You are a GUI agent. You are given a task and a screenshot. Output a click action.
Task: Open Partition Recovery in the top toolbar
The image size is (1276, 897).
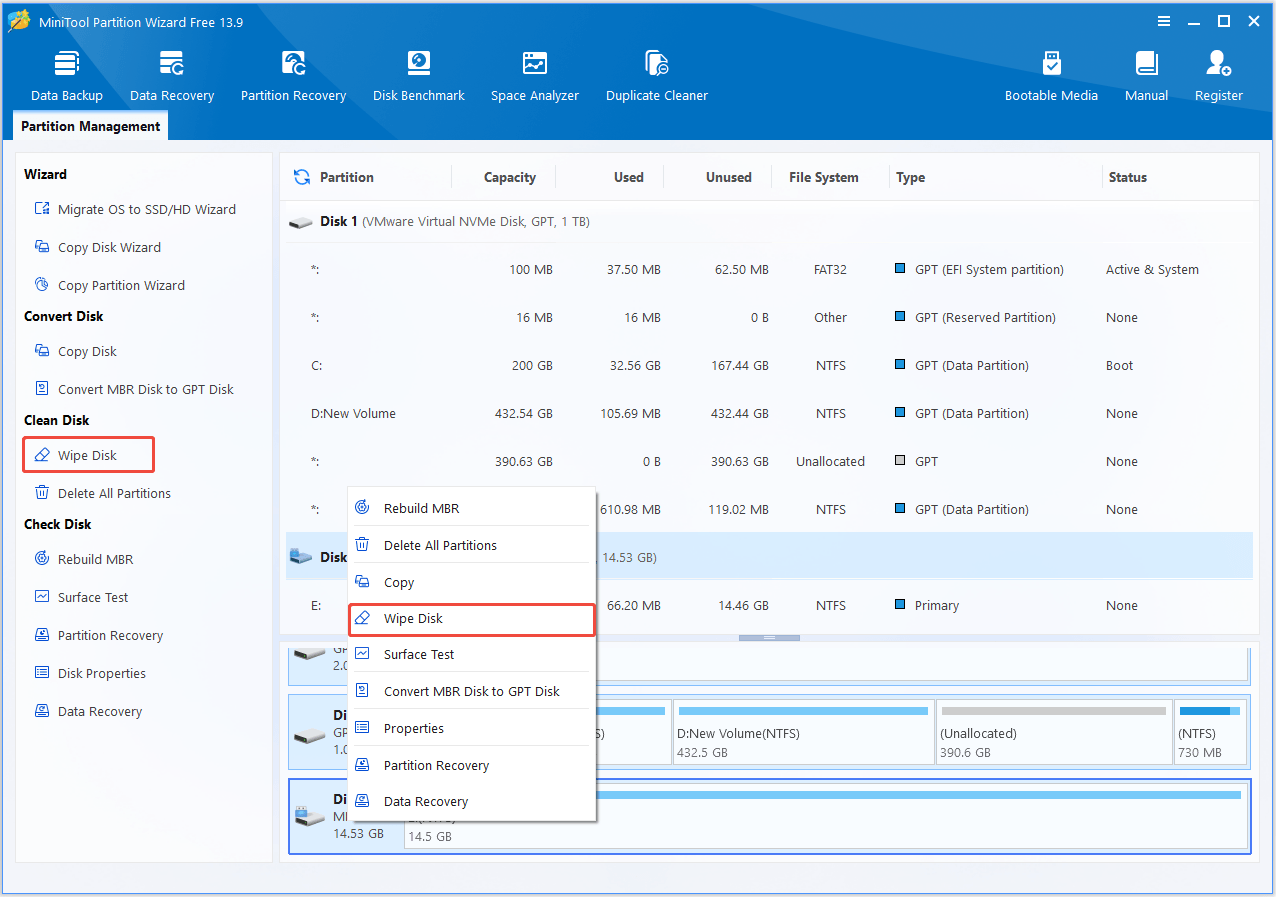(293, 76)
